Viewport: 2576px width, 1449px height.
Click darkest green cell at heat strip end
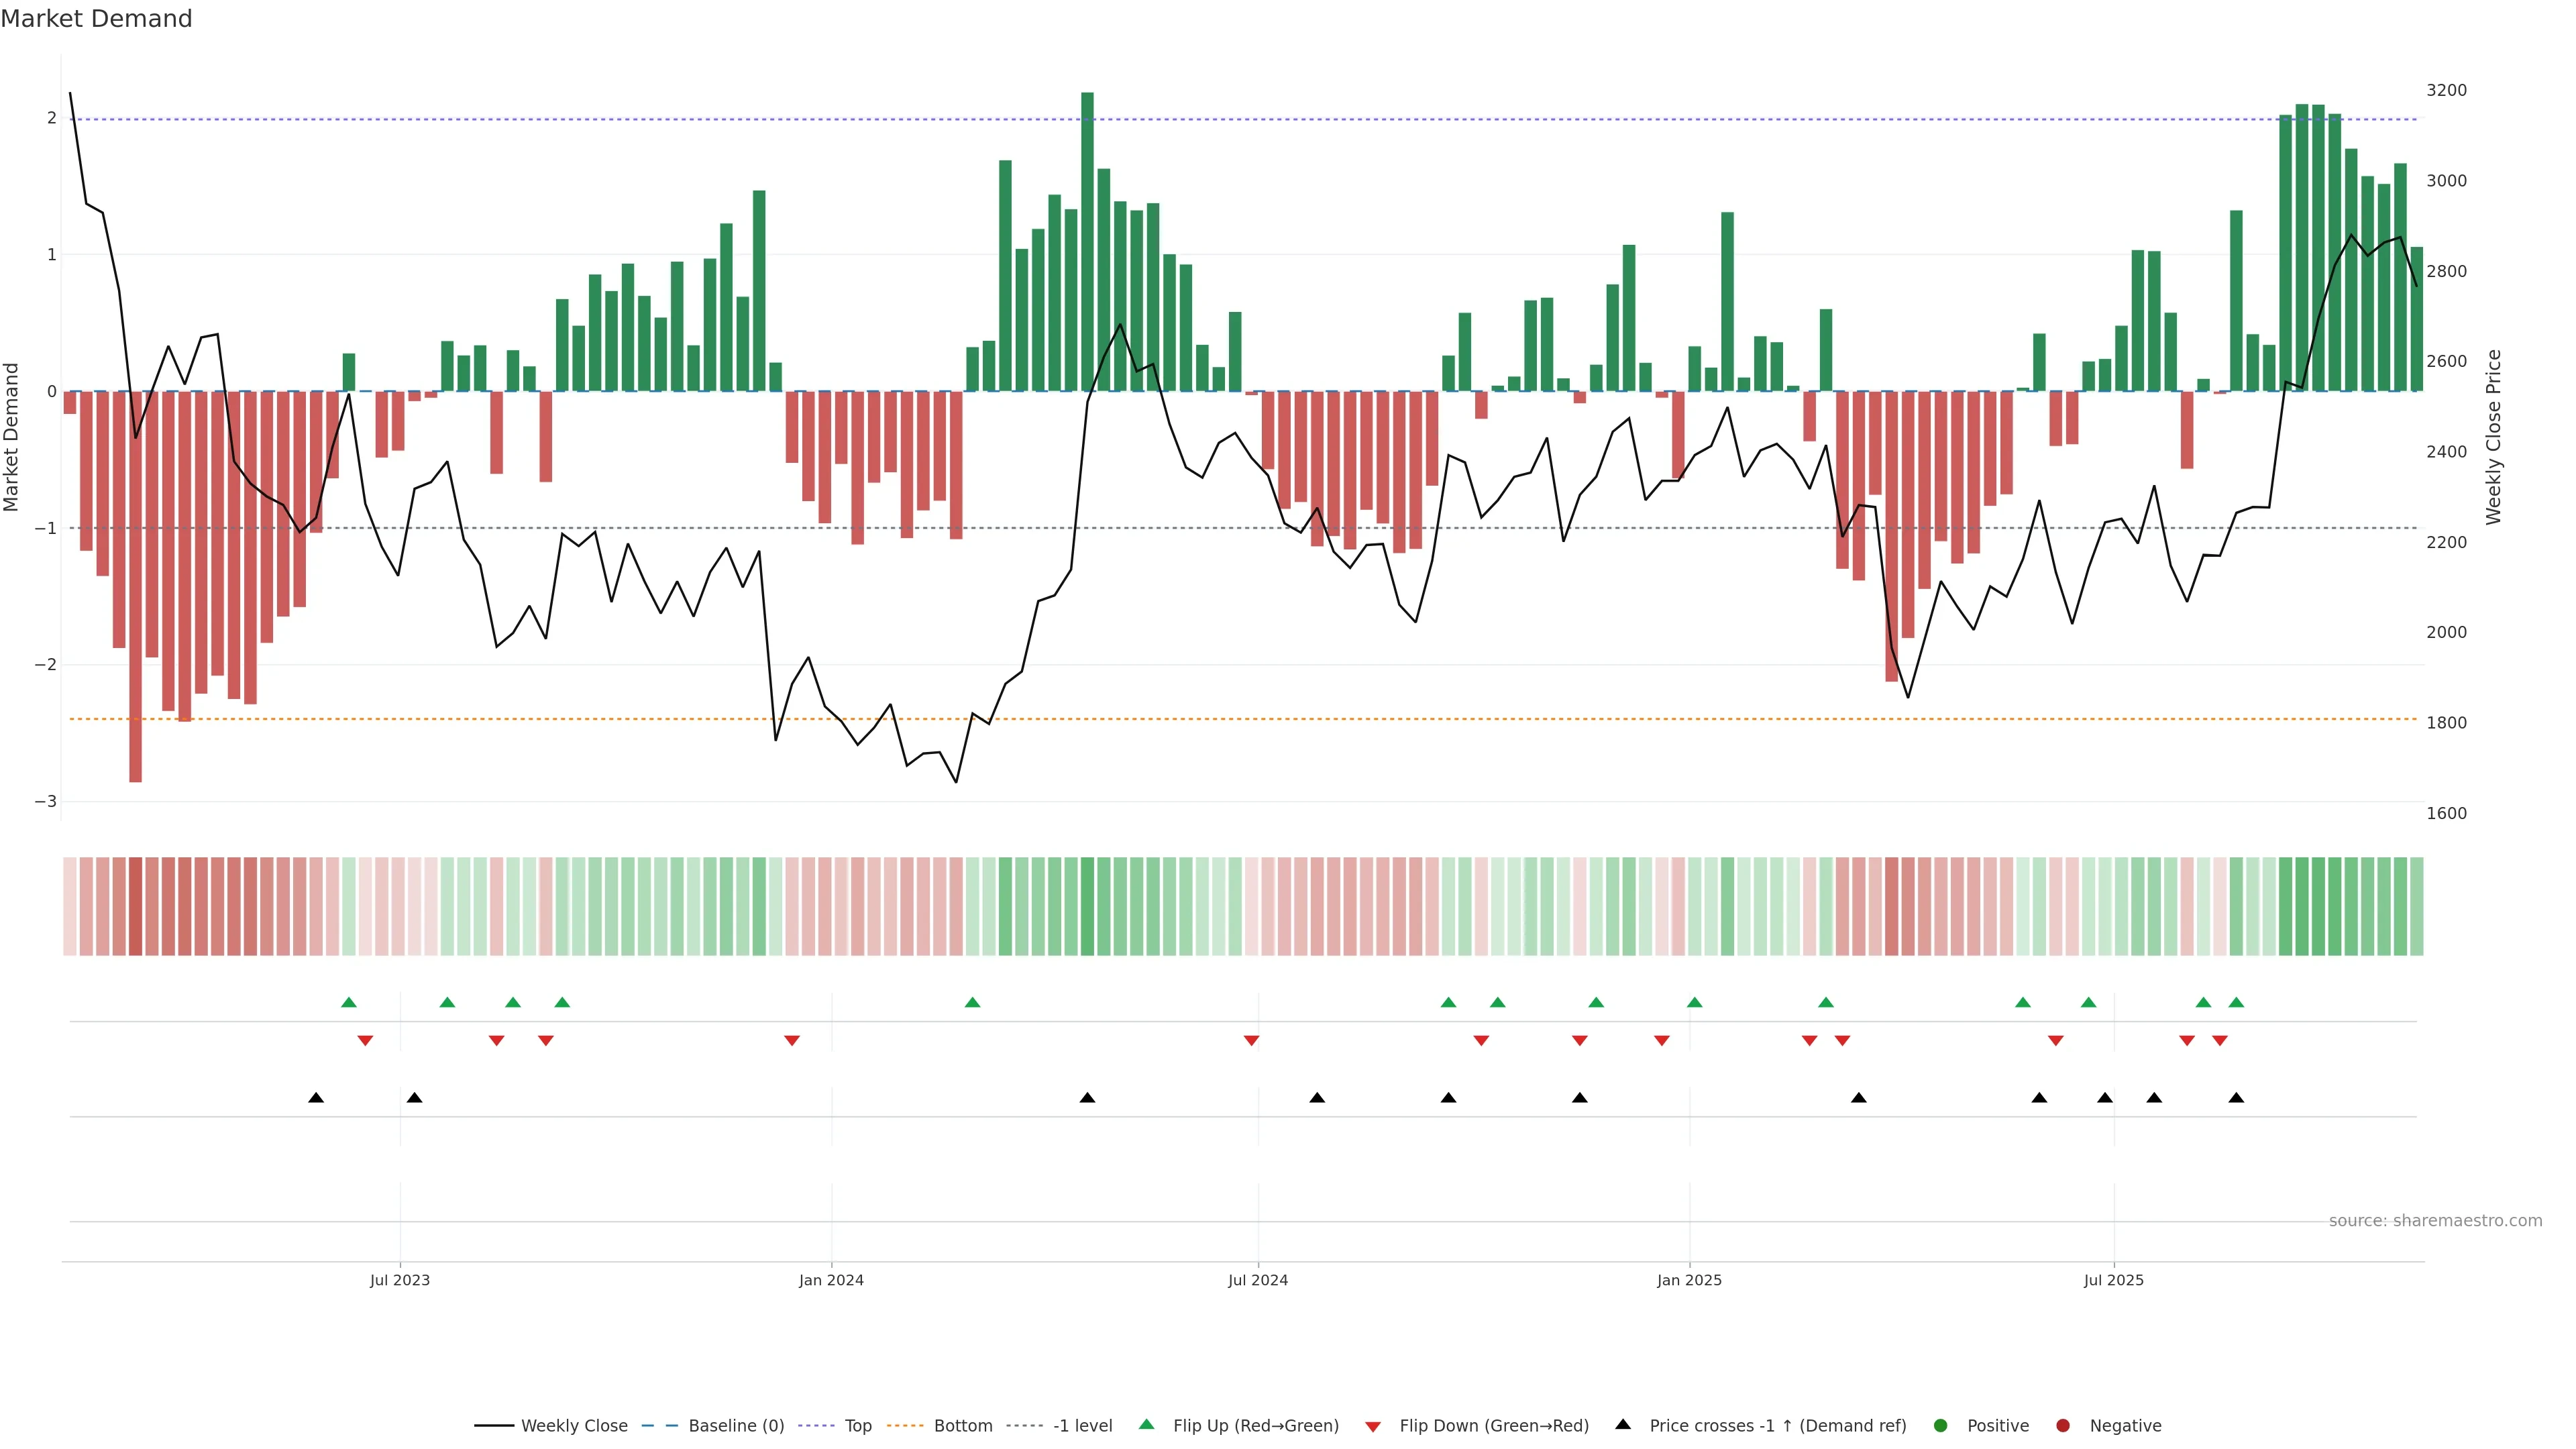click(x=2303, y=906)
